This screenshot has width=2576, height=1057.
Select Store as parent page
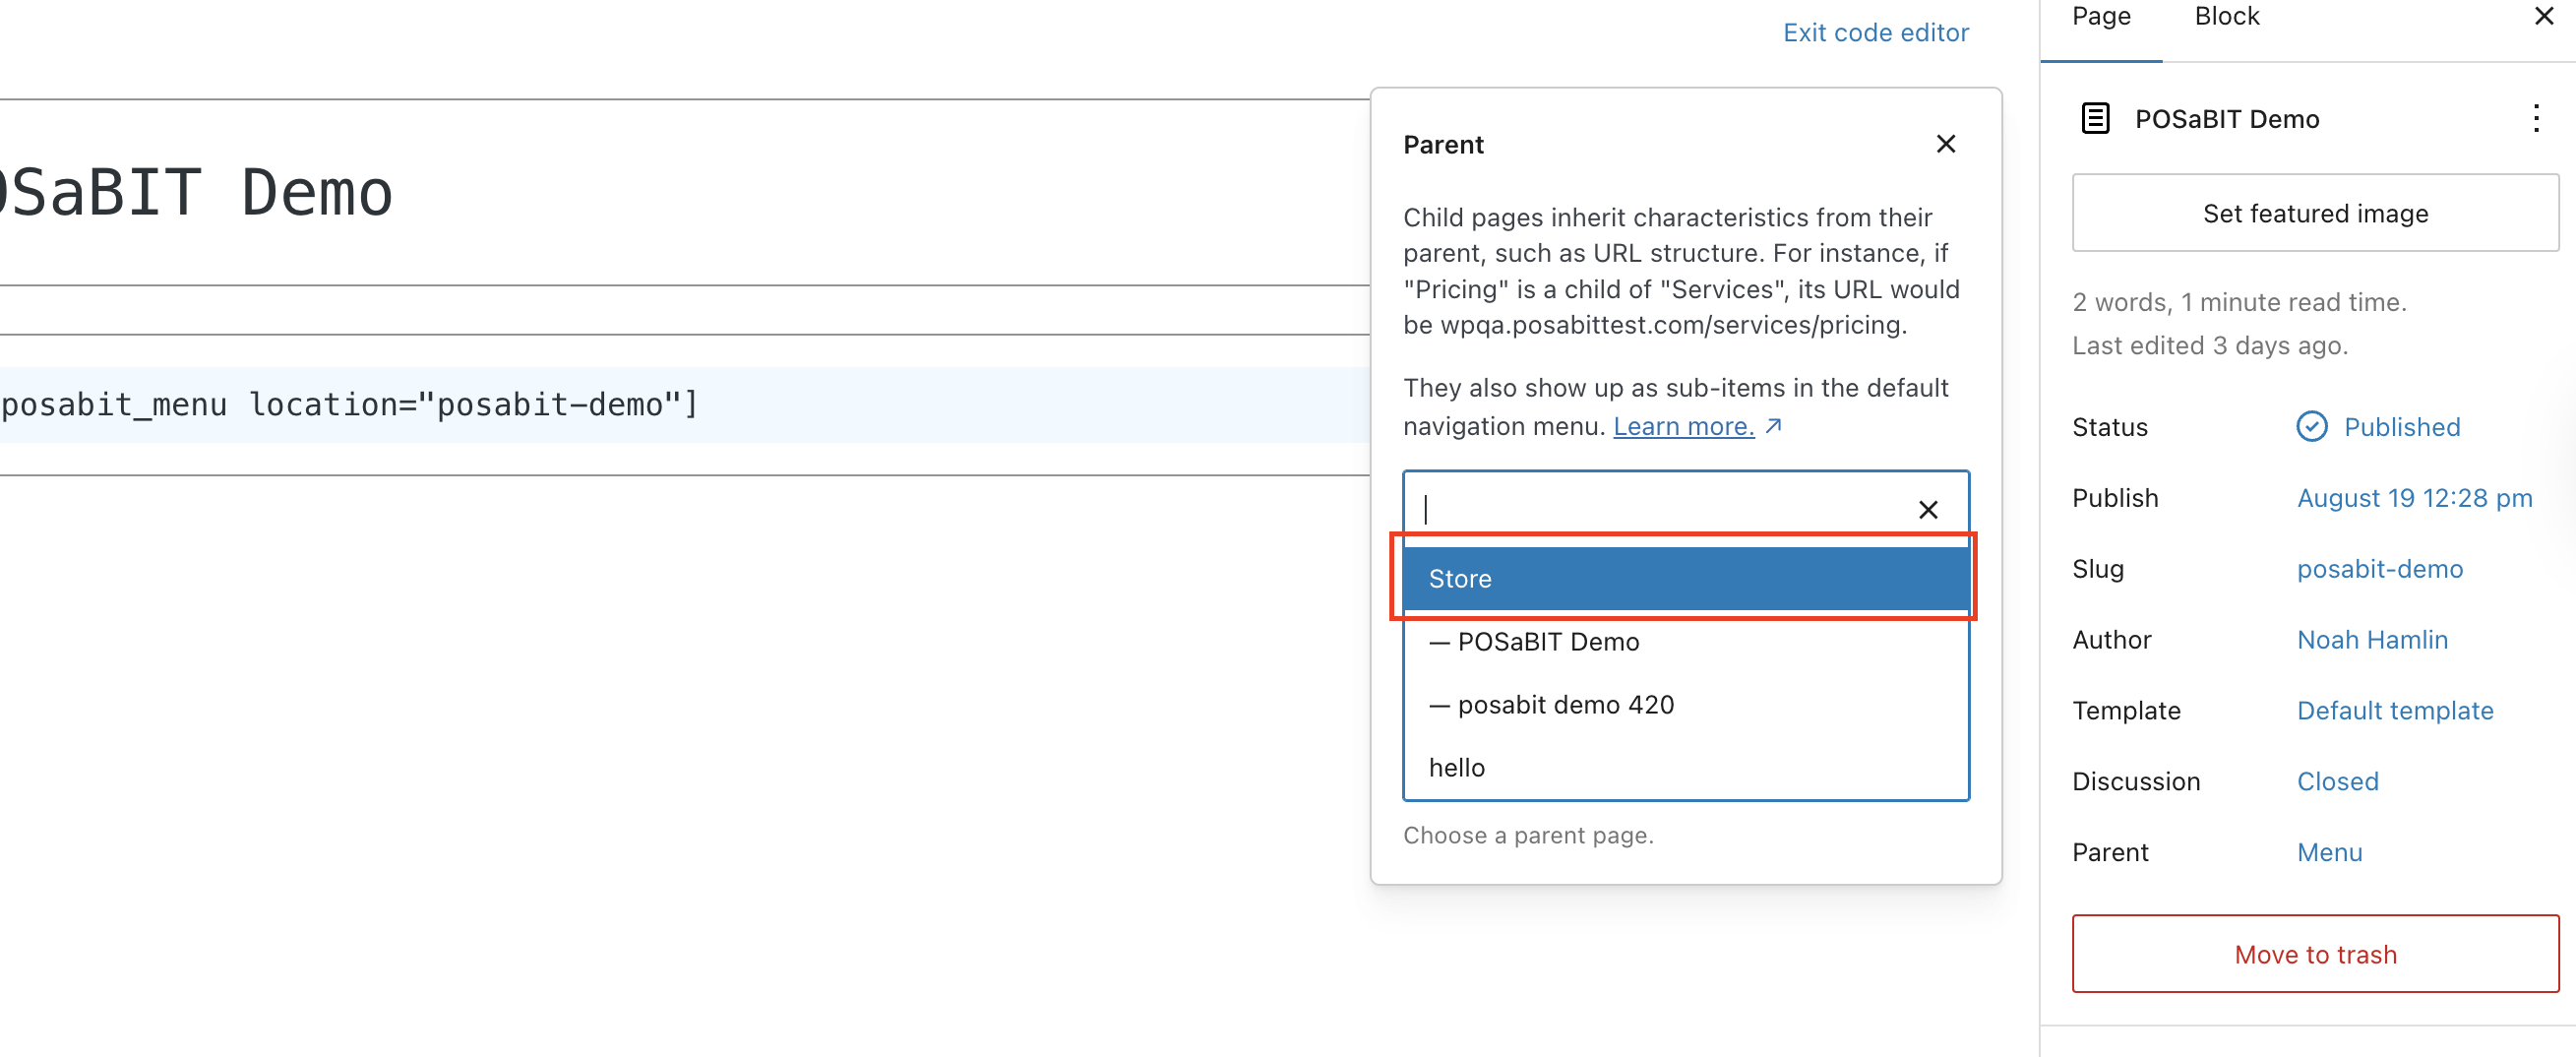click(1685, 578)
